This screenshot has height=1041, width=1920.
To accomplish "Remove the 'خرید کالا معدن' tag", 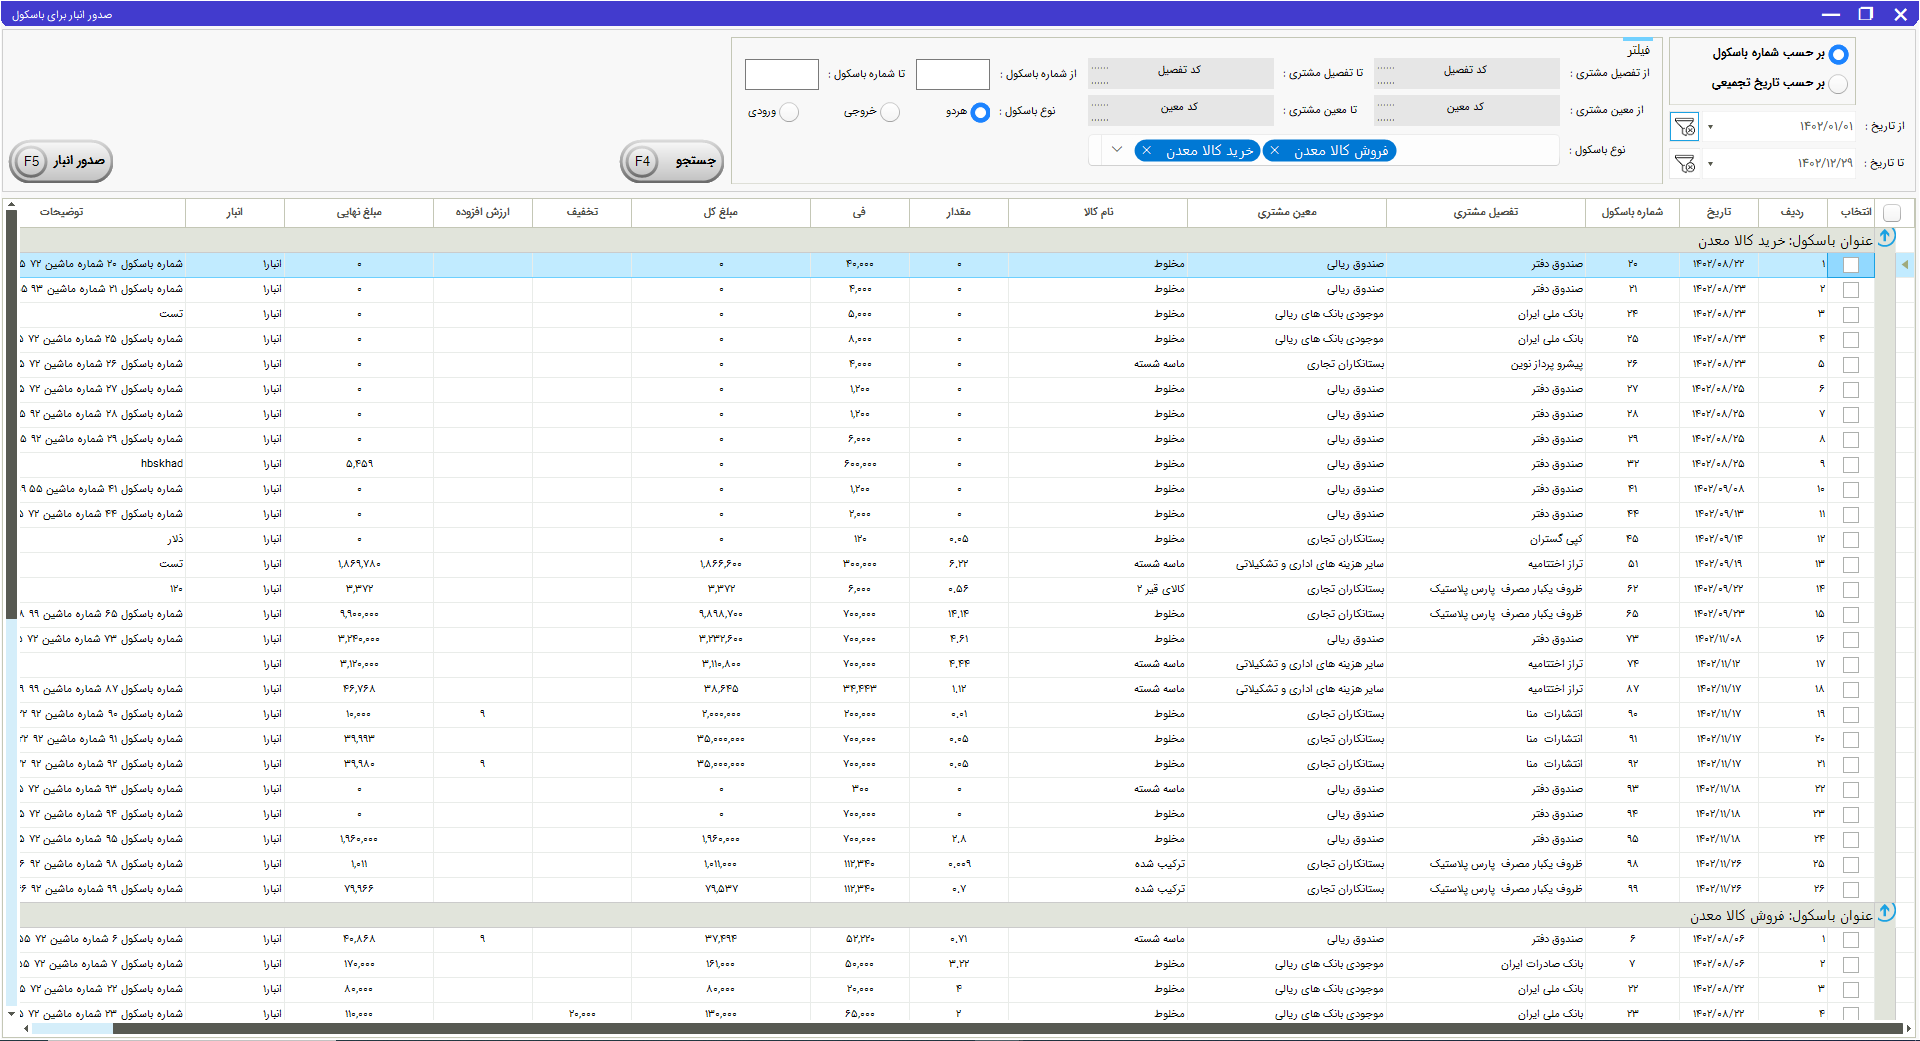I will point(1147,151).
